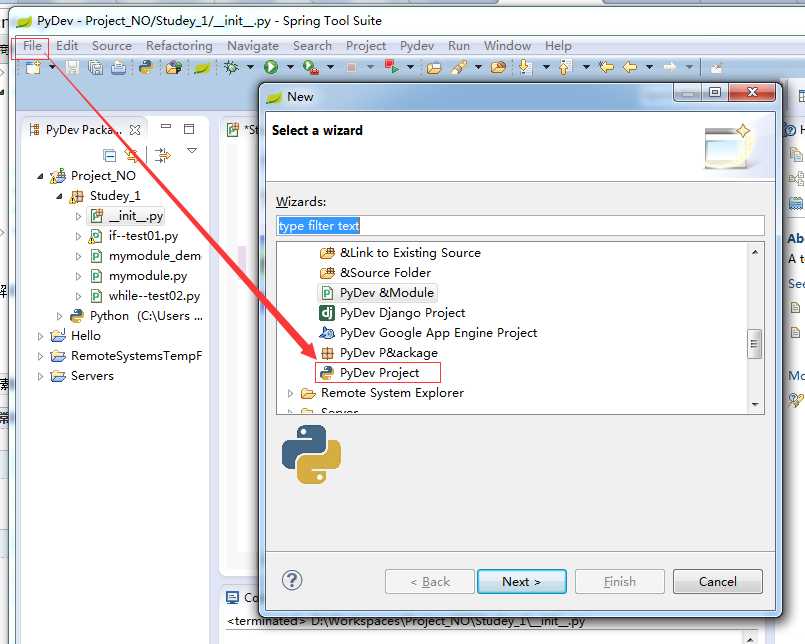Viewport: 805px width, 644px height.
Task: Click the Previous Annotation up-arrow icon
Action: point(564,67)
